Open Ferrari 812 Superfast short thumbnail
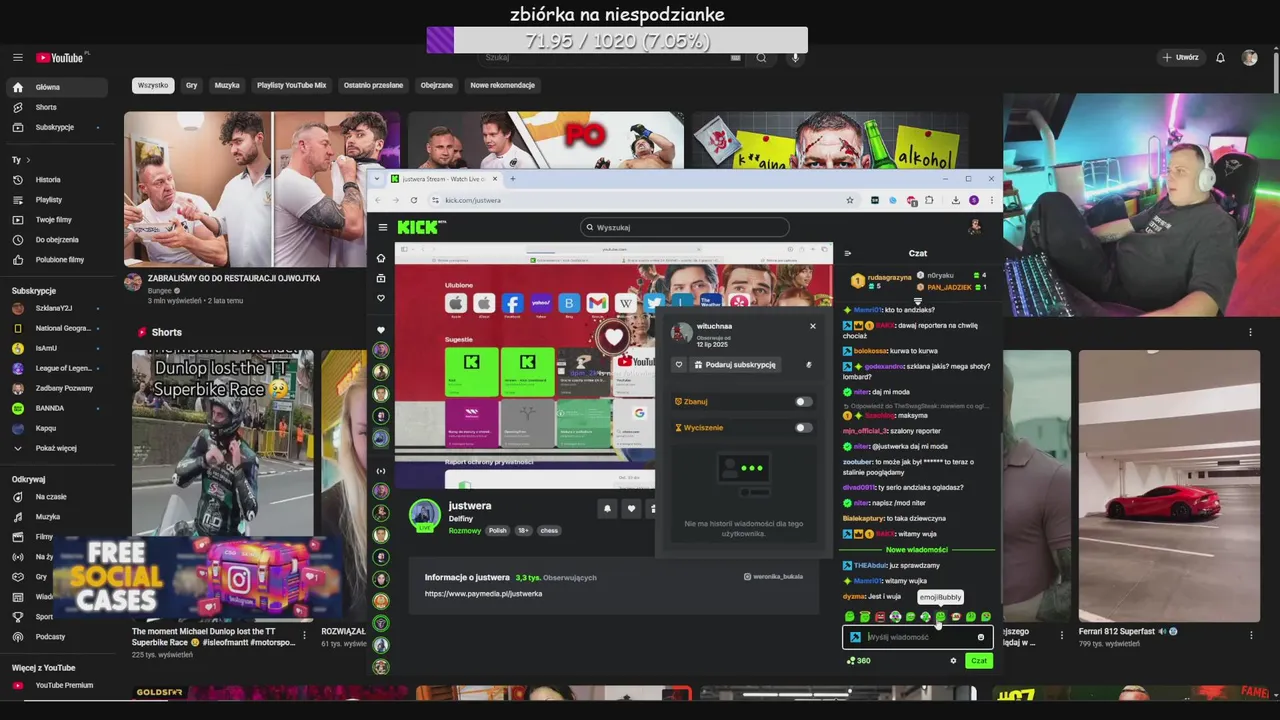 click(x=1169, y=486)
